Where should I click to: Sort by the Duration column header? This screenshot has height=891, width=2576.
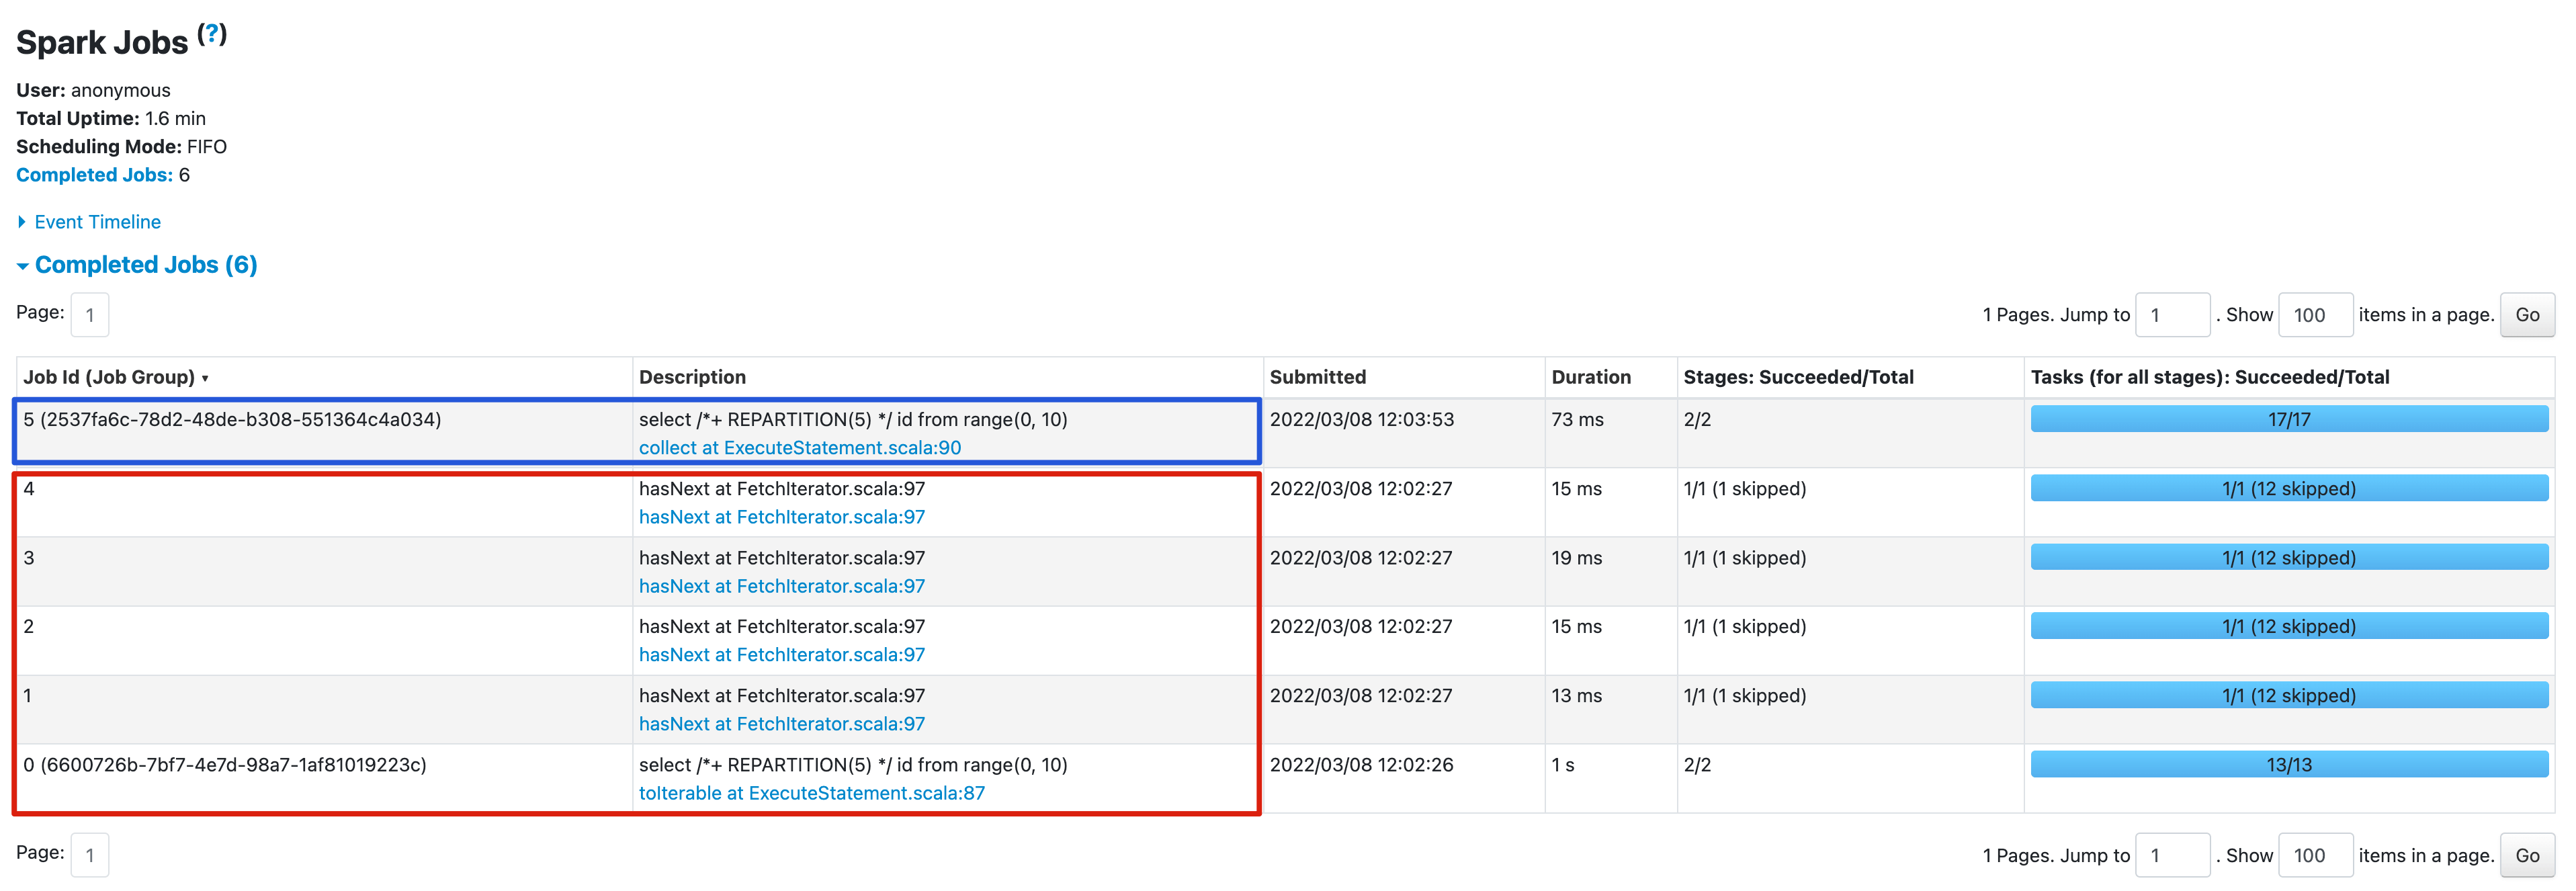[1590, 377]
